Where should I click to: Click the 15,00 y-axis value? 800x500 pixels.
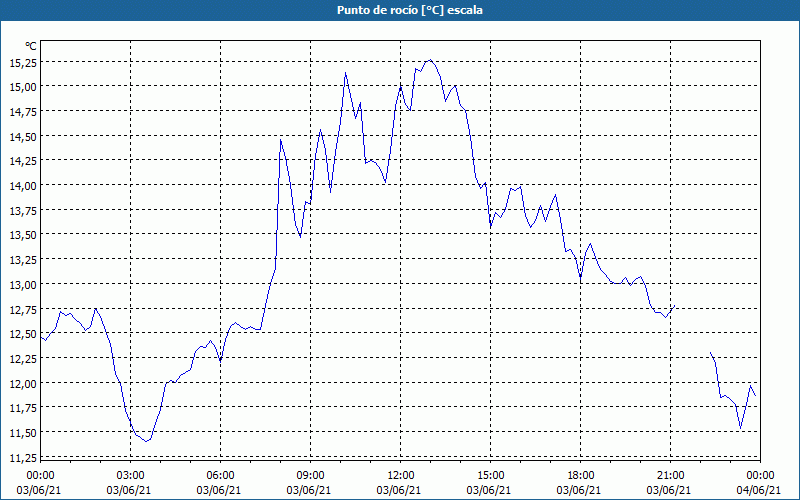[x=23, y=87]
